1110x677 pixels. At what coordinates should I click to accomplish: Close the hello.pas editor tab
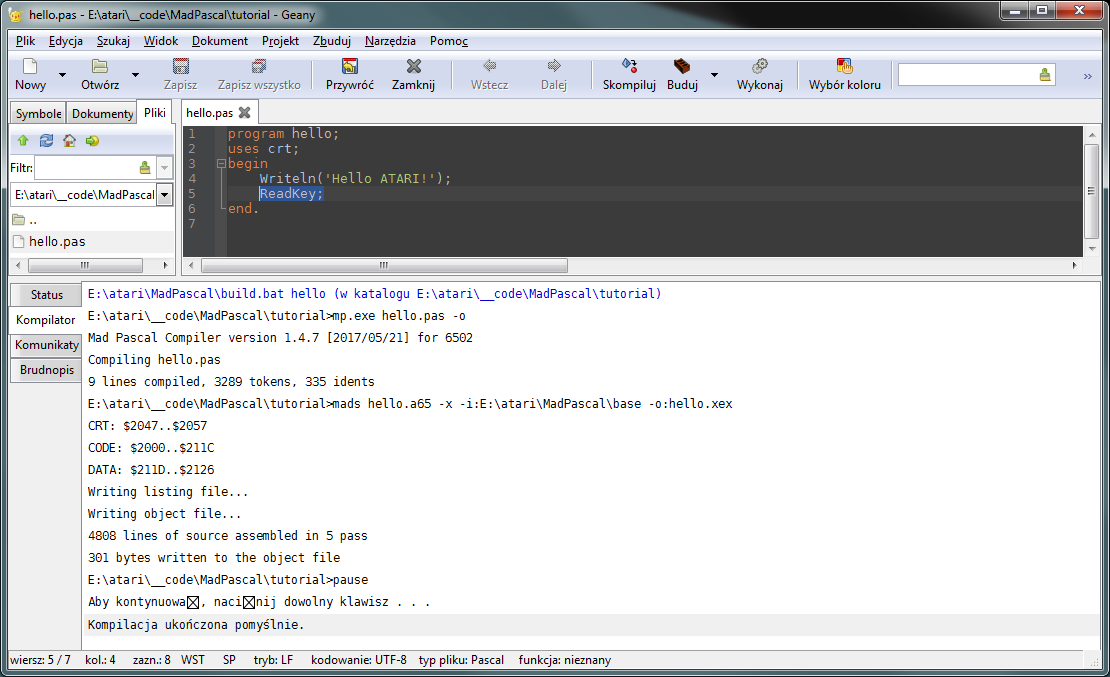[x=244, y=113]
